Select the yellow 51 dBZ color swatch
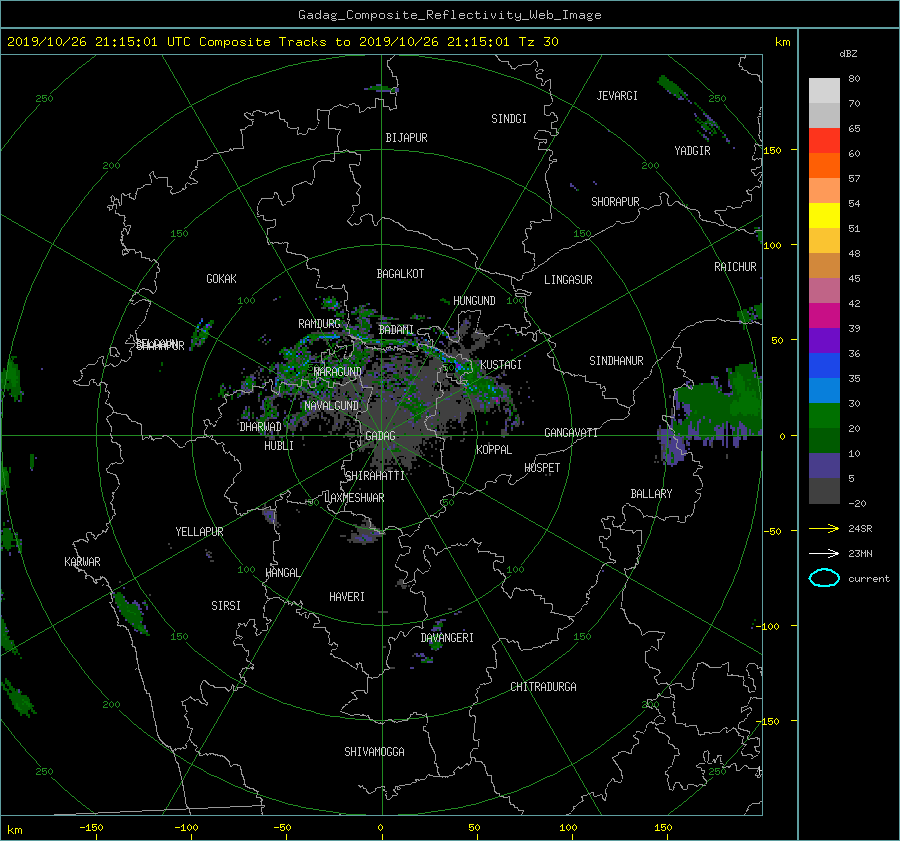The image size is (900, 841). (824, 215)
